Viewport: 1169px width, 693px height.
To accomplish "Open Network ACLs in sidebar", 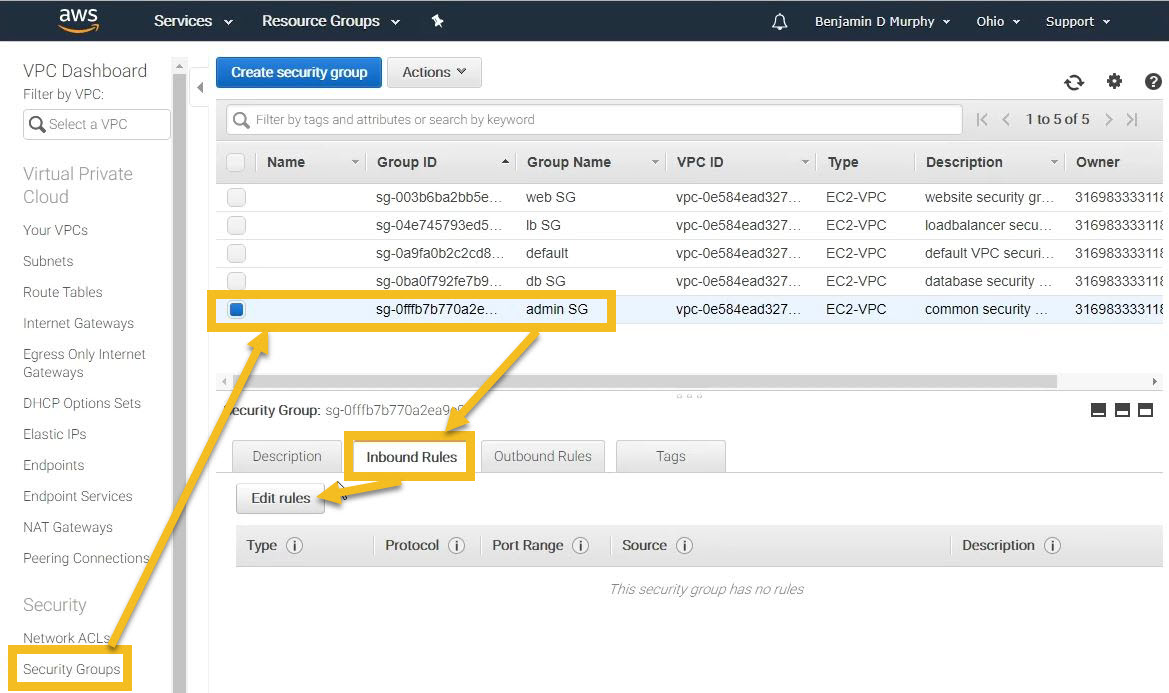I will 66,638.
